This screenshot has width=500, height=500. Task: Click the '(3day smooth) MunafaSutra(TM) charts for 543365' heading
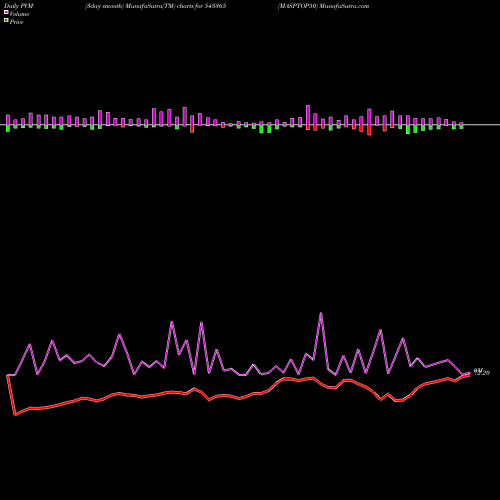tap(155, 6)
